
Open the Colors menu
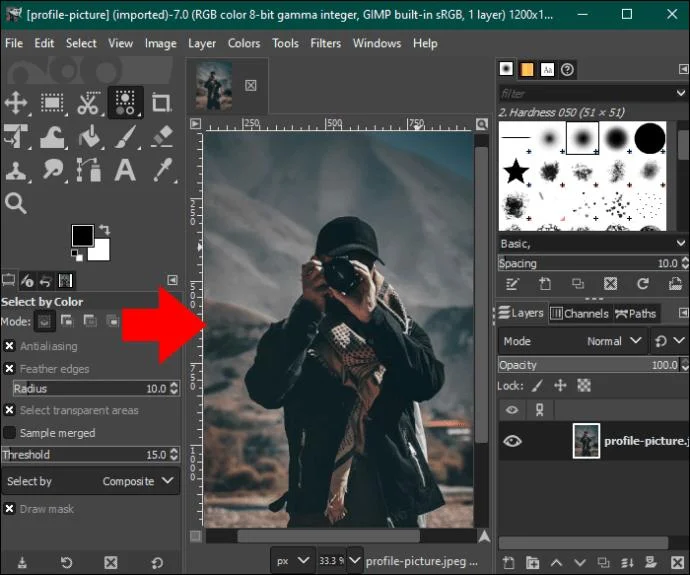pyautogui.click(x=244, y=43)
